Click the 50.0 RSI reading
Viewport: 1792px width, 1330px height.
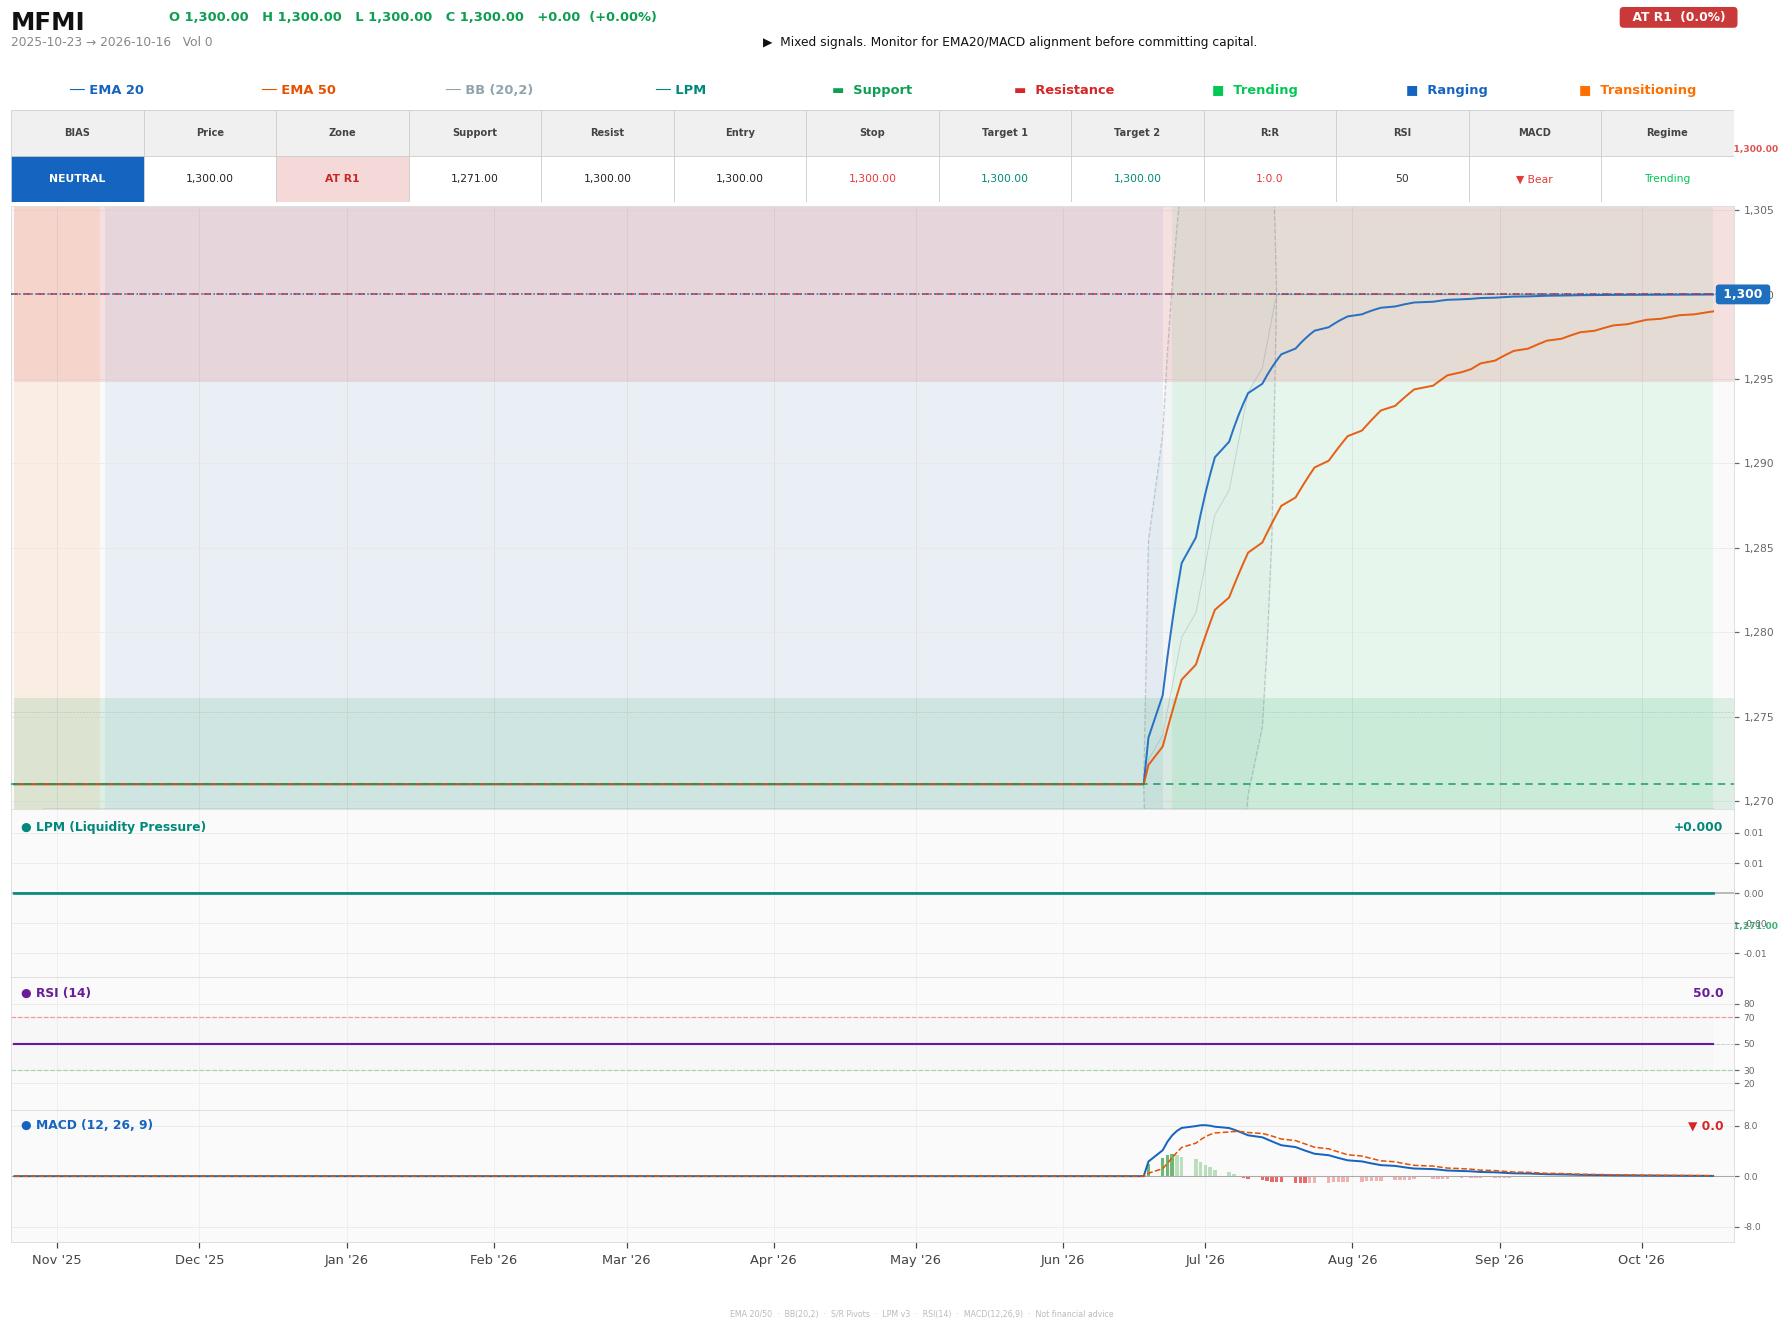pyautogui.click(x=1708, y=993)
